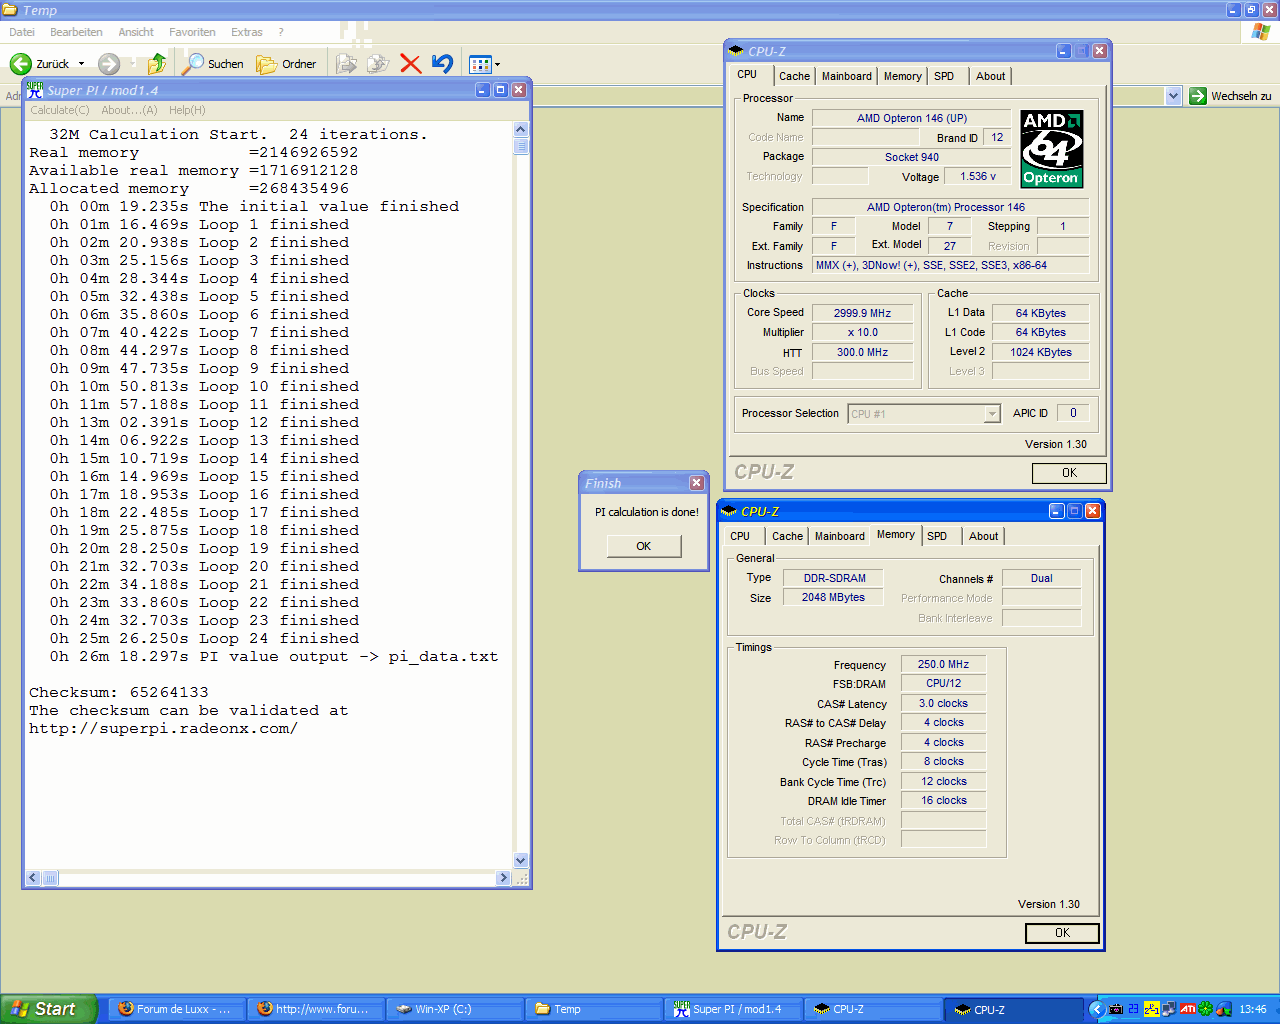Image resolution: width=1280 pixels, height=1024 pixels.
Task: Click OK in the Finish dialog
Action: click(x=644, y=546)
